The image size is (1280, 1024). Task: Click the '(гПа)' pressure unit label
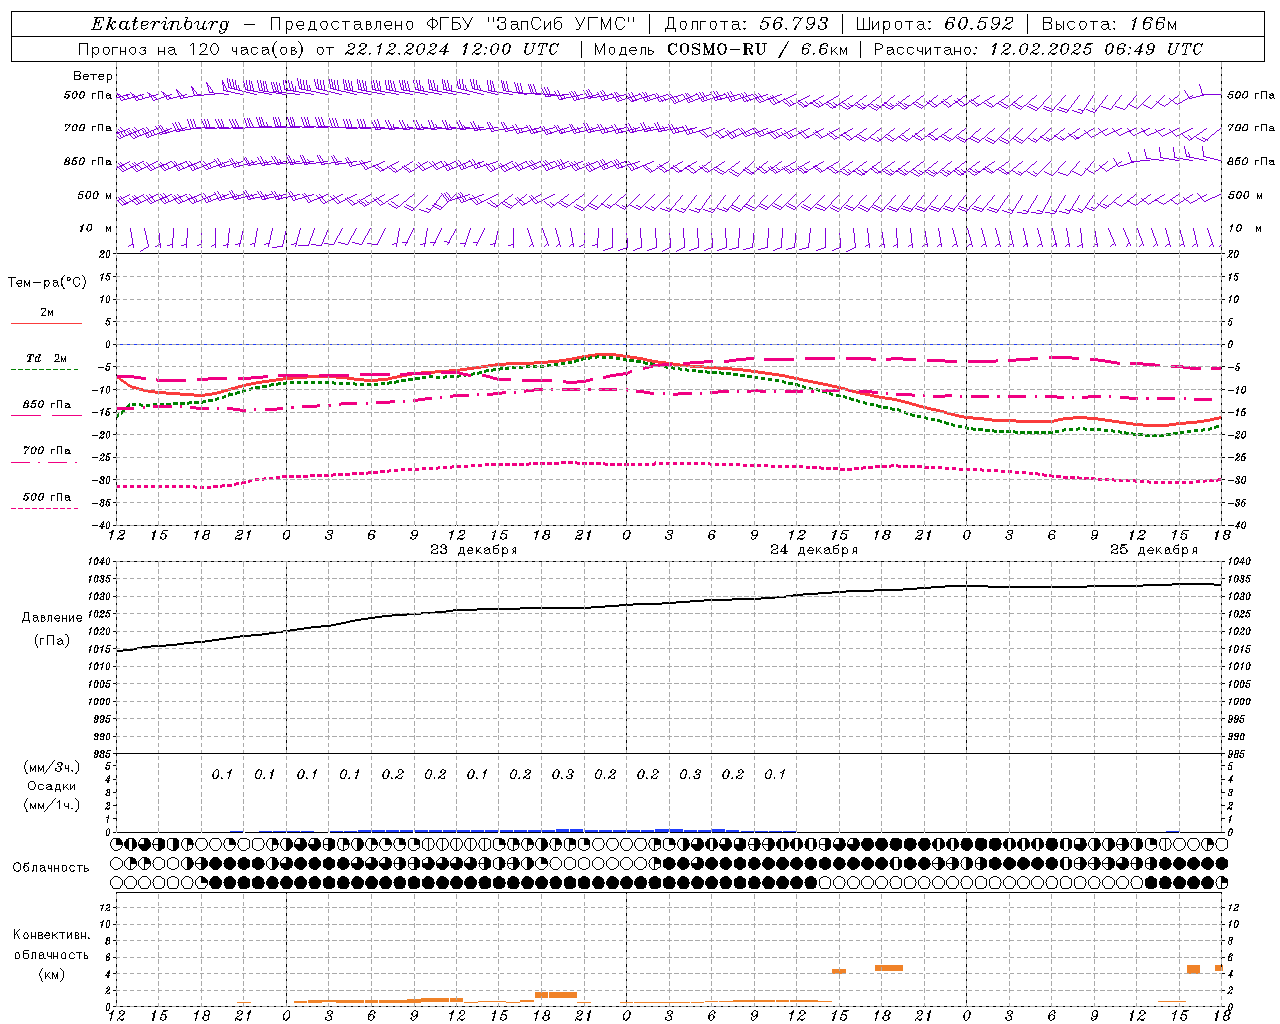[x=52, y=641]
